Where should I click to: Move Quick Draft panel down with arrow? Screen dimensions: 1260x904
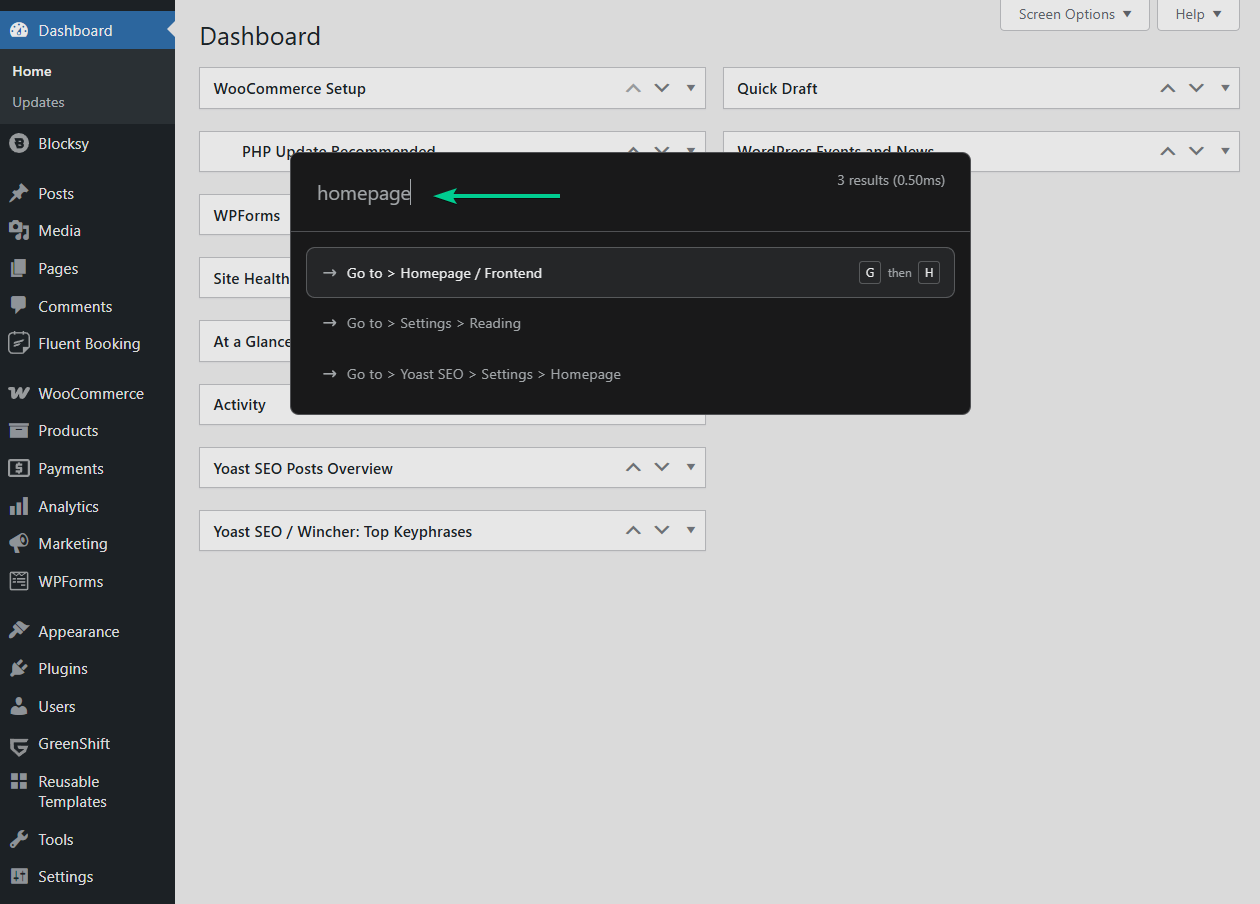pos(1196,88)
